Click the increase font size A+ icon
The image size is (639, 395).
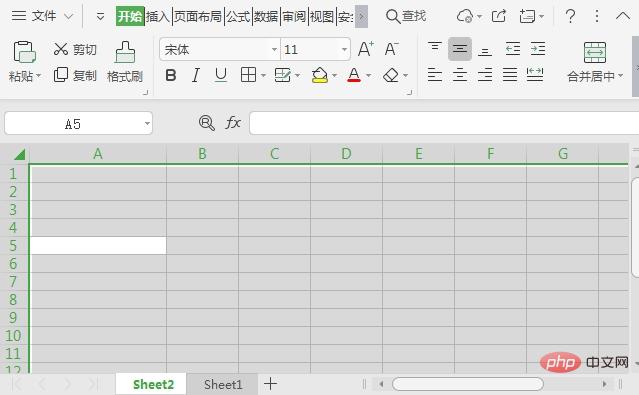pos(366,49)
